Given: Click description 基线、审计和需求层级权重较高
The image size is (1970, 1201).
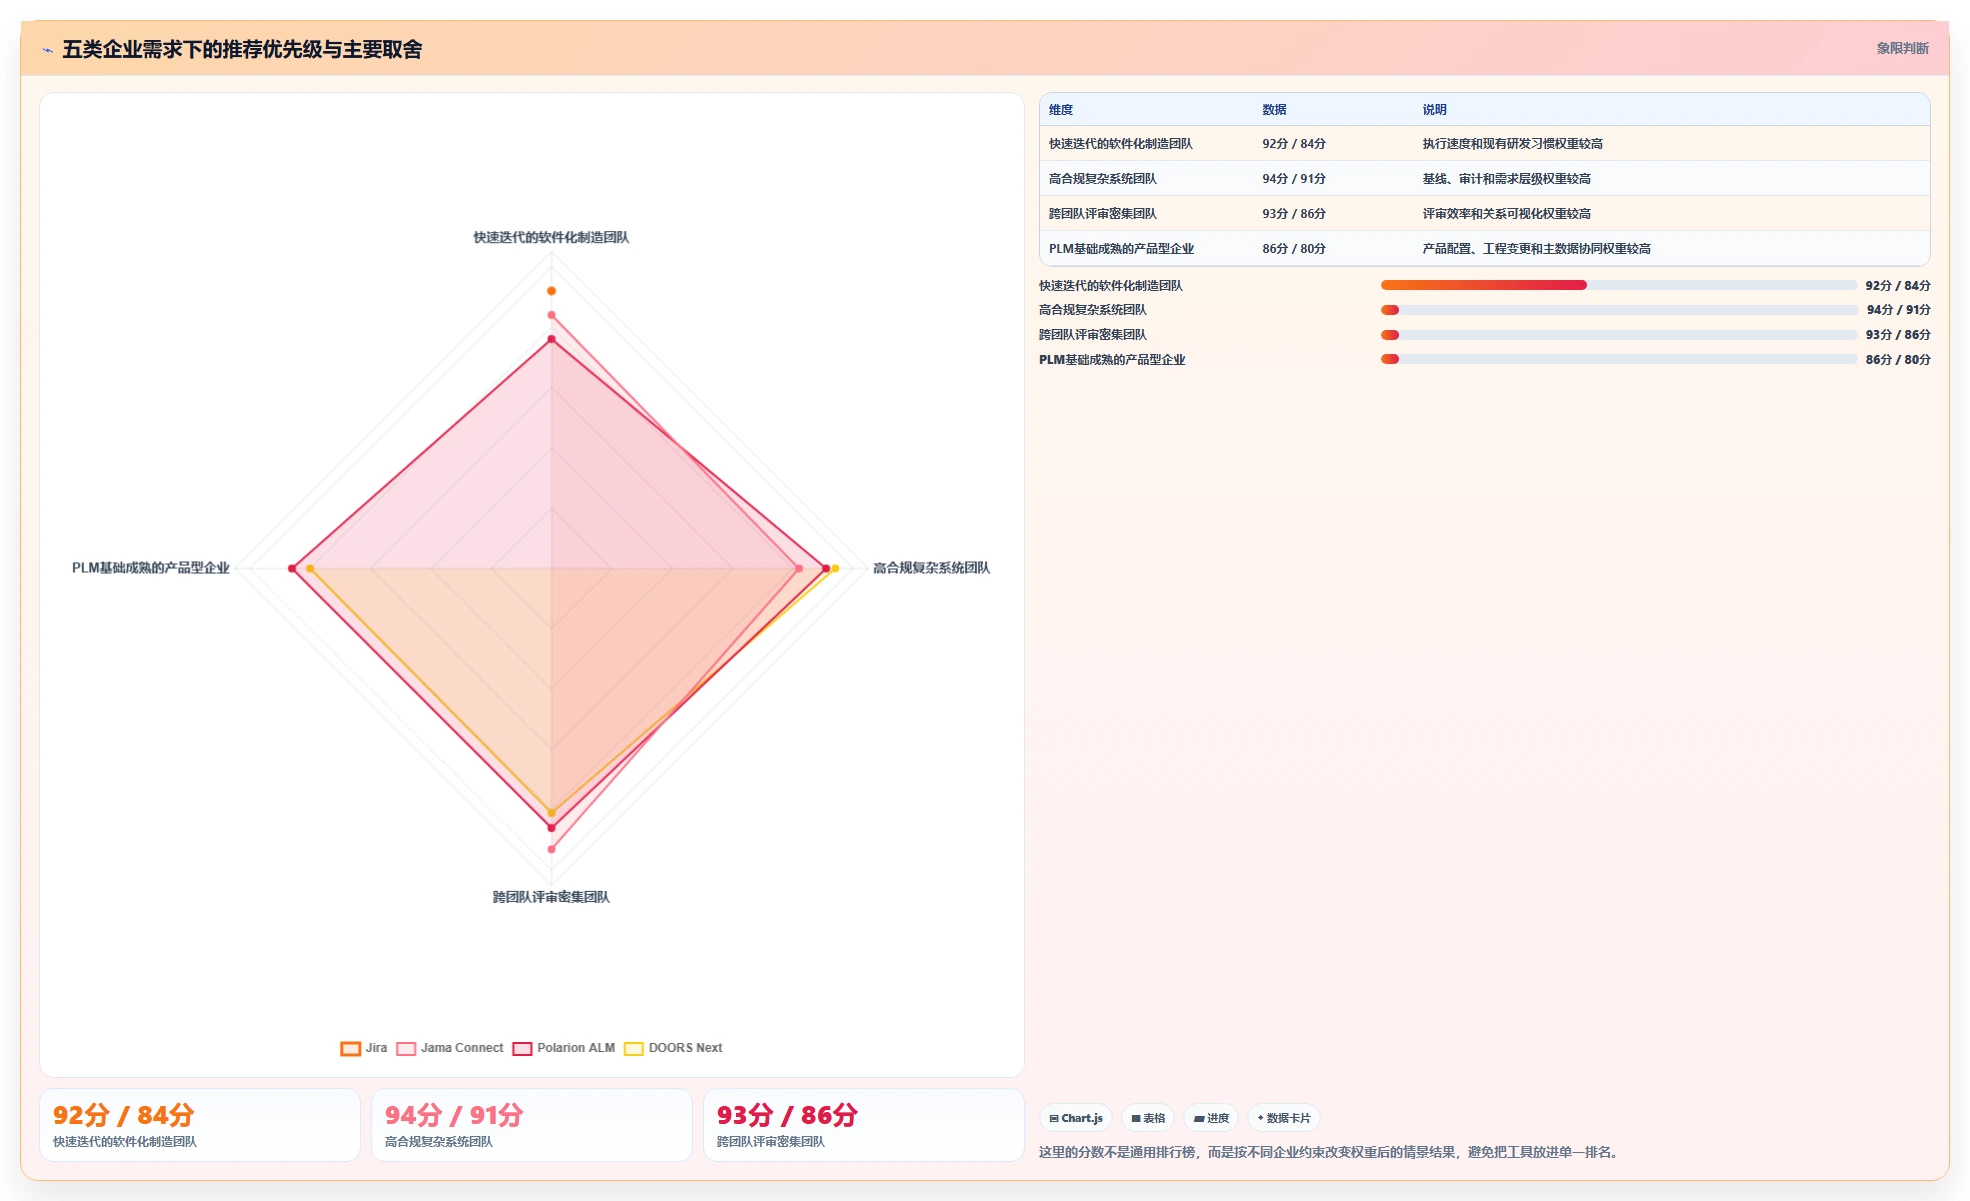Looking at the screenshot, I should click(x=1506, y=179).
